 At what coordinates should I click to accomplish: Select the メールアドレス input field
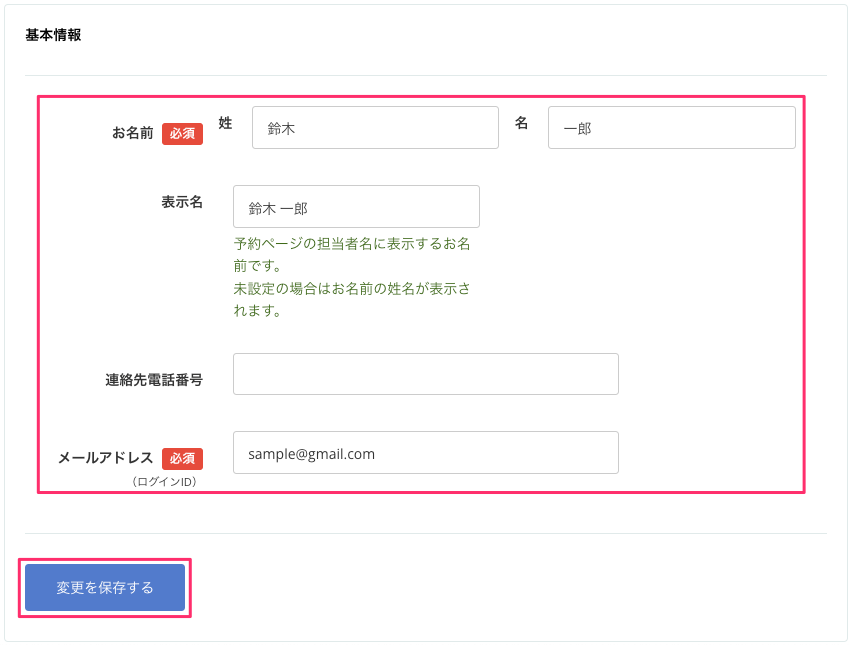[x=425, y=453]
